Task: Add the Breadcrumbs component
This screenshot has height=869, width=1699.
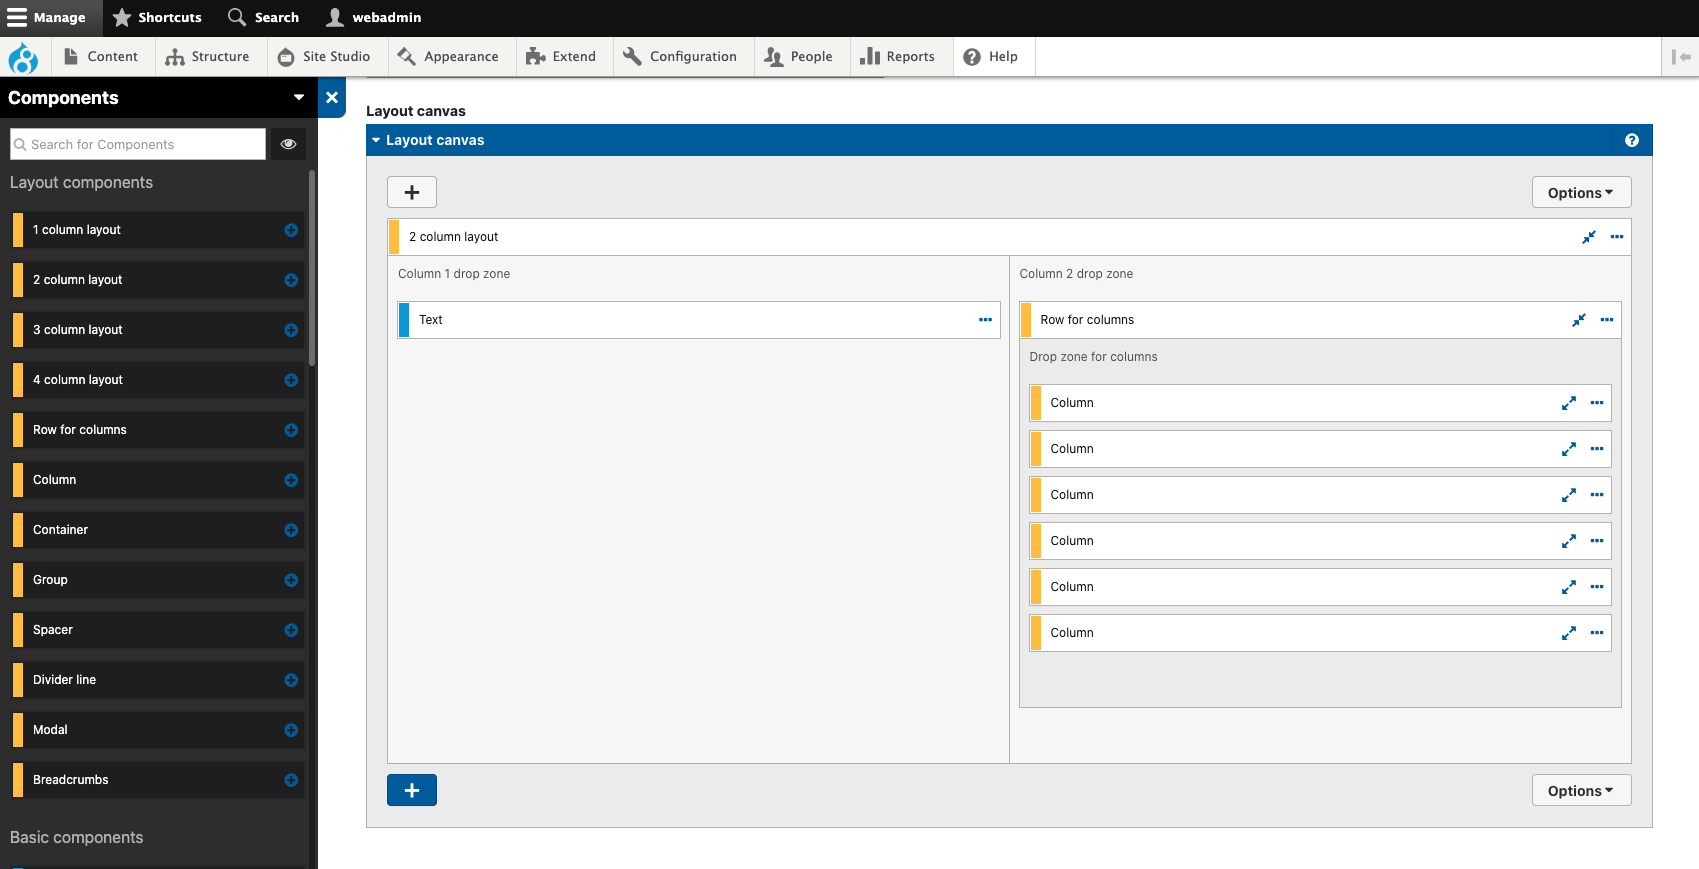Action: (x=291, y=780)
